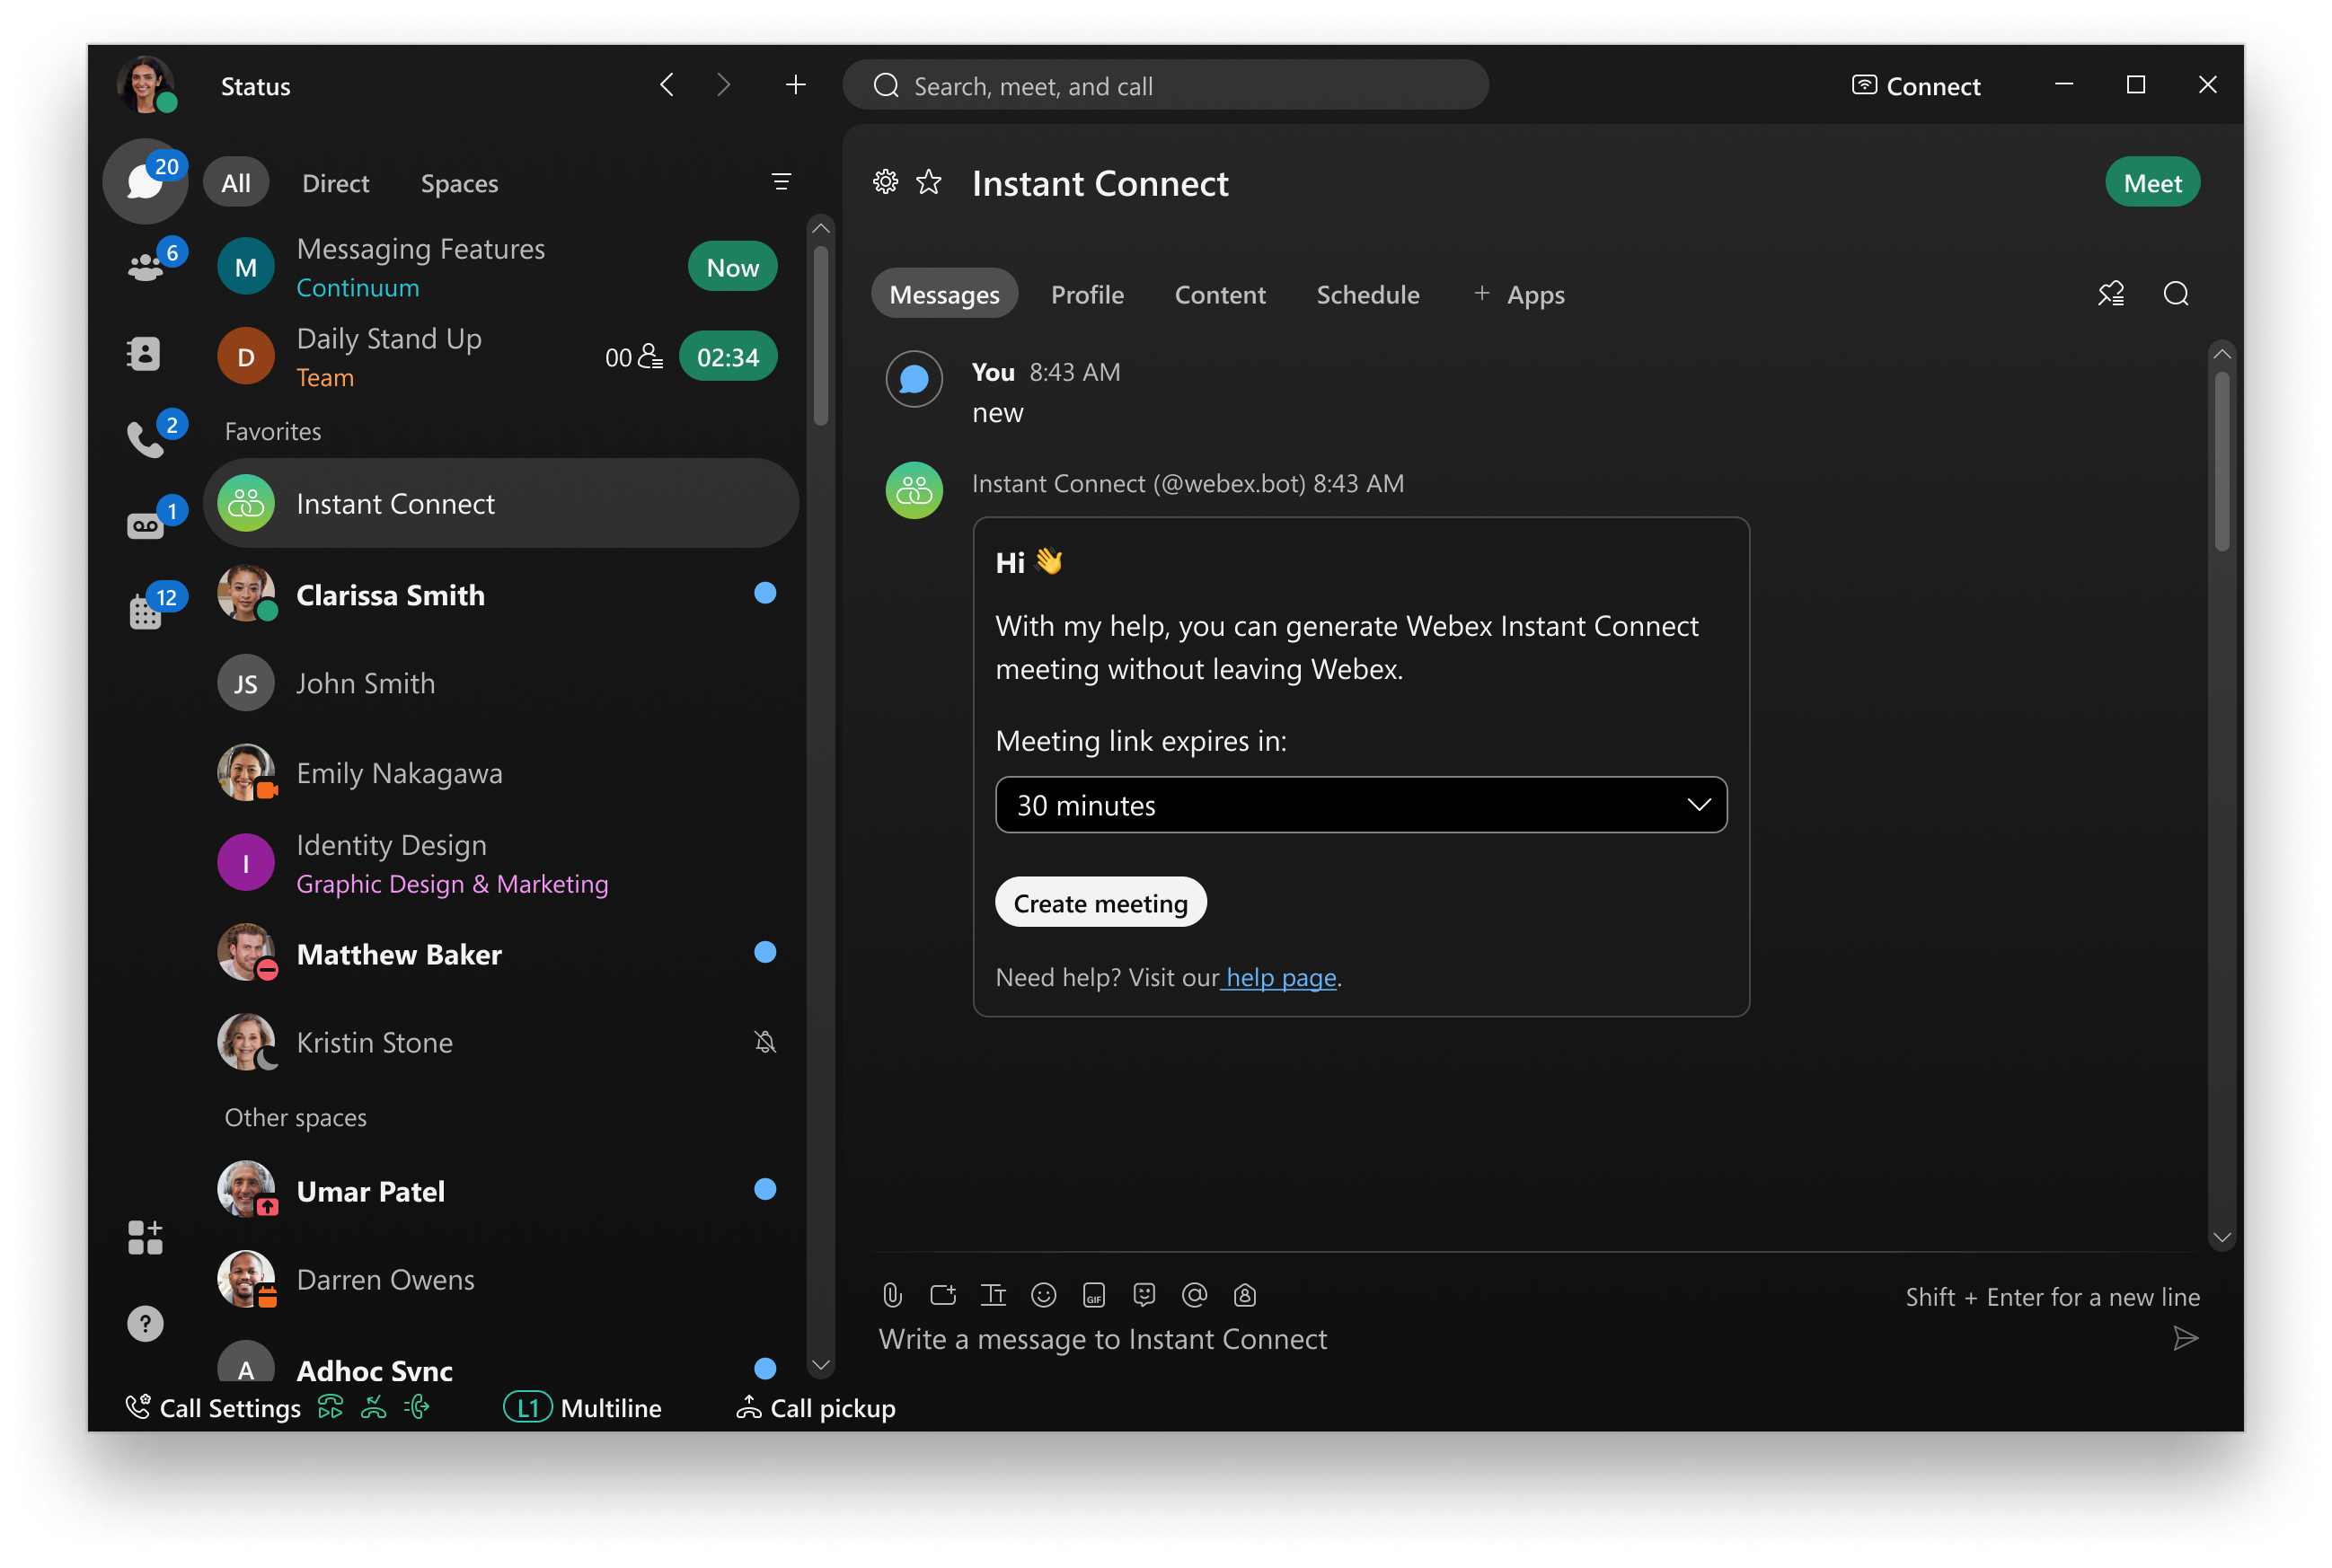Attach a file with the paperclip icon
This screenshot has height=1568, width=2332.
click(x=892, y=1295)
